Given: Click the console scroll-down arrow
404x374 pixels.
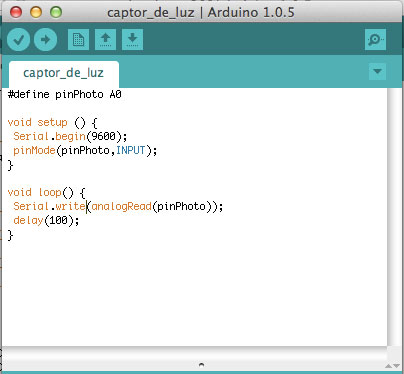Looking at the screenshot, I should [x=397, y=366].
